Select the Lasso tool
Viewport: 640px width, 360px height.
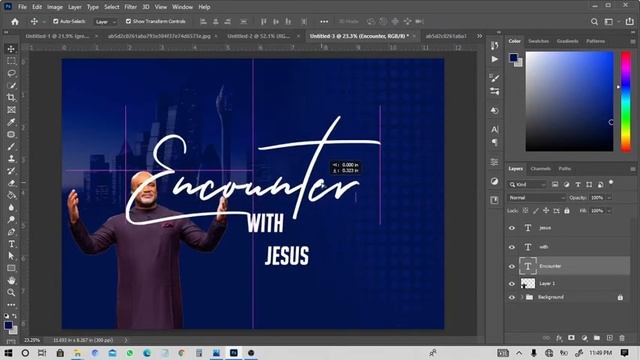click(11, 73)
